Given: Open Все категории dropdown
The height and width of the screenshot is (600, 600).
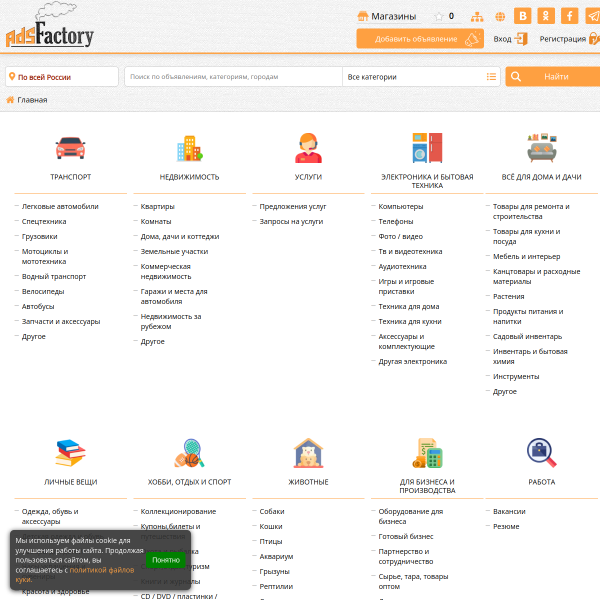Looking at the screenshot, I should (421, 77).
